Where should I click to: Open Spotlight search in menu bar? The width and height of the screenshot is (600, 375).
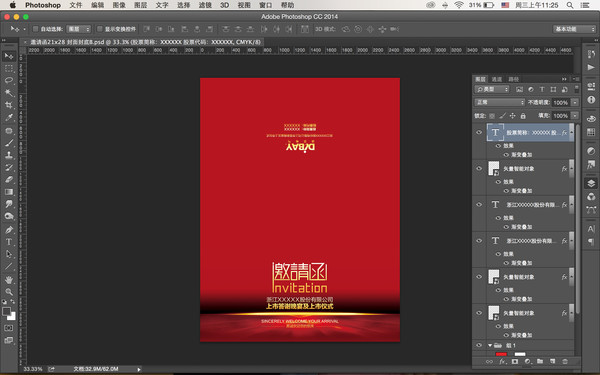(x=570, y=5)
